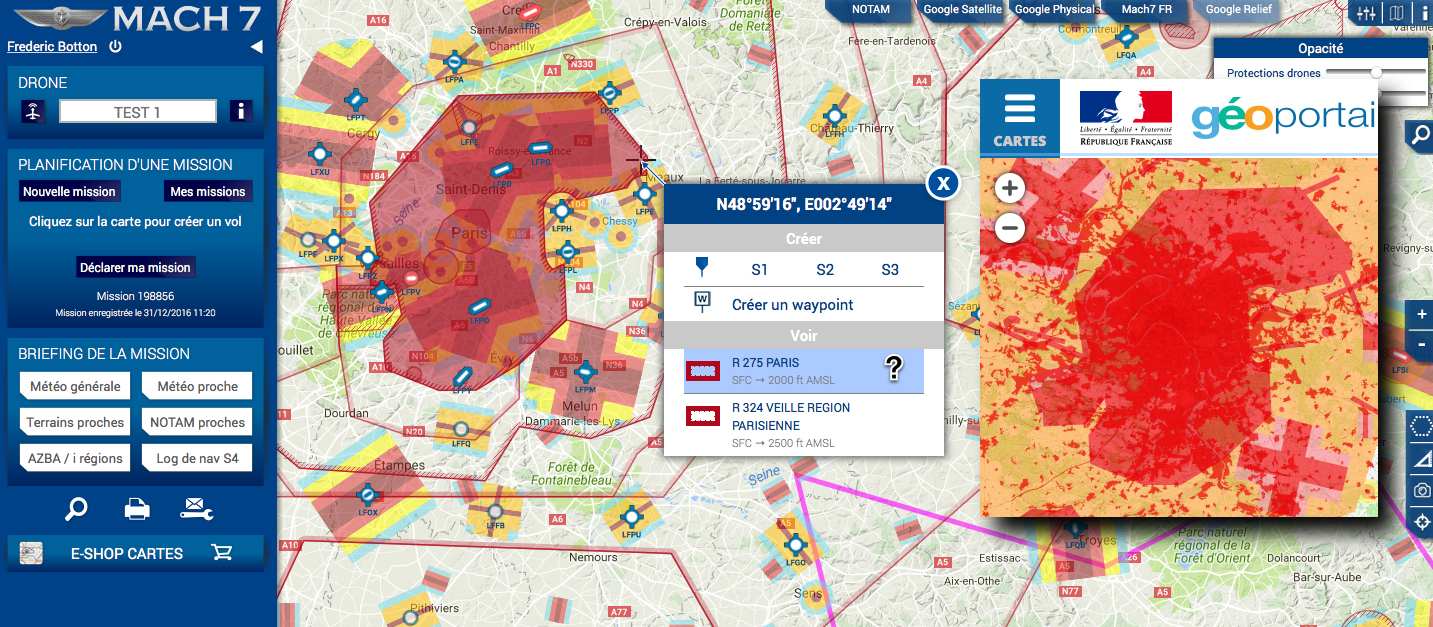Select the triangle ruler measure tool
Image resolution: width=1433 pixels, height=627 pixels.
(1421, 459)
